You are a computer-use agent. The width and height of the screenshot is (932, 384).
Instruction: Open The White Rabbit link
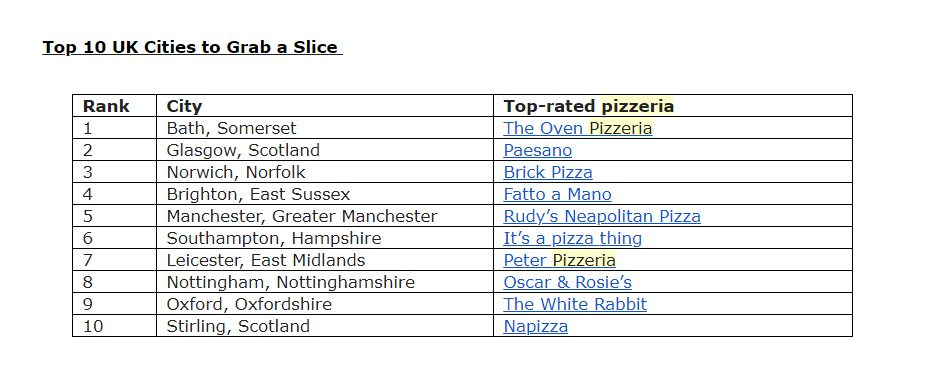coord(575,304)
